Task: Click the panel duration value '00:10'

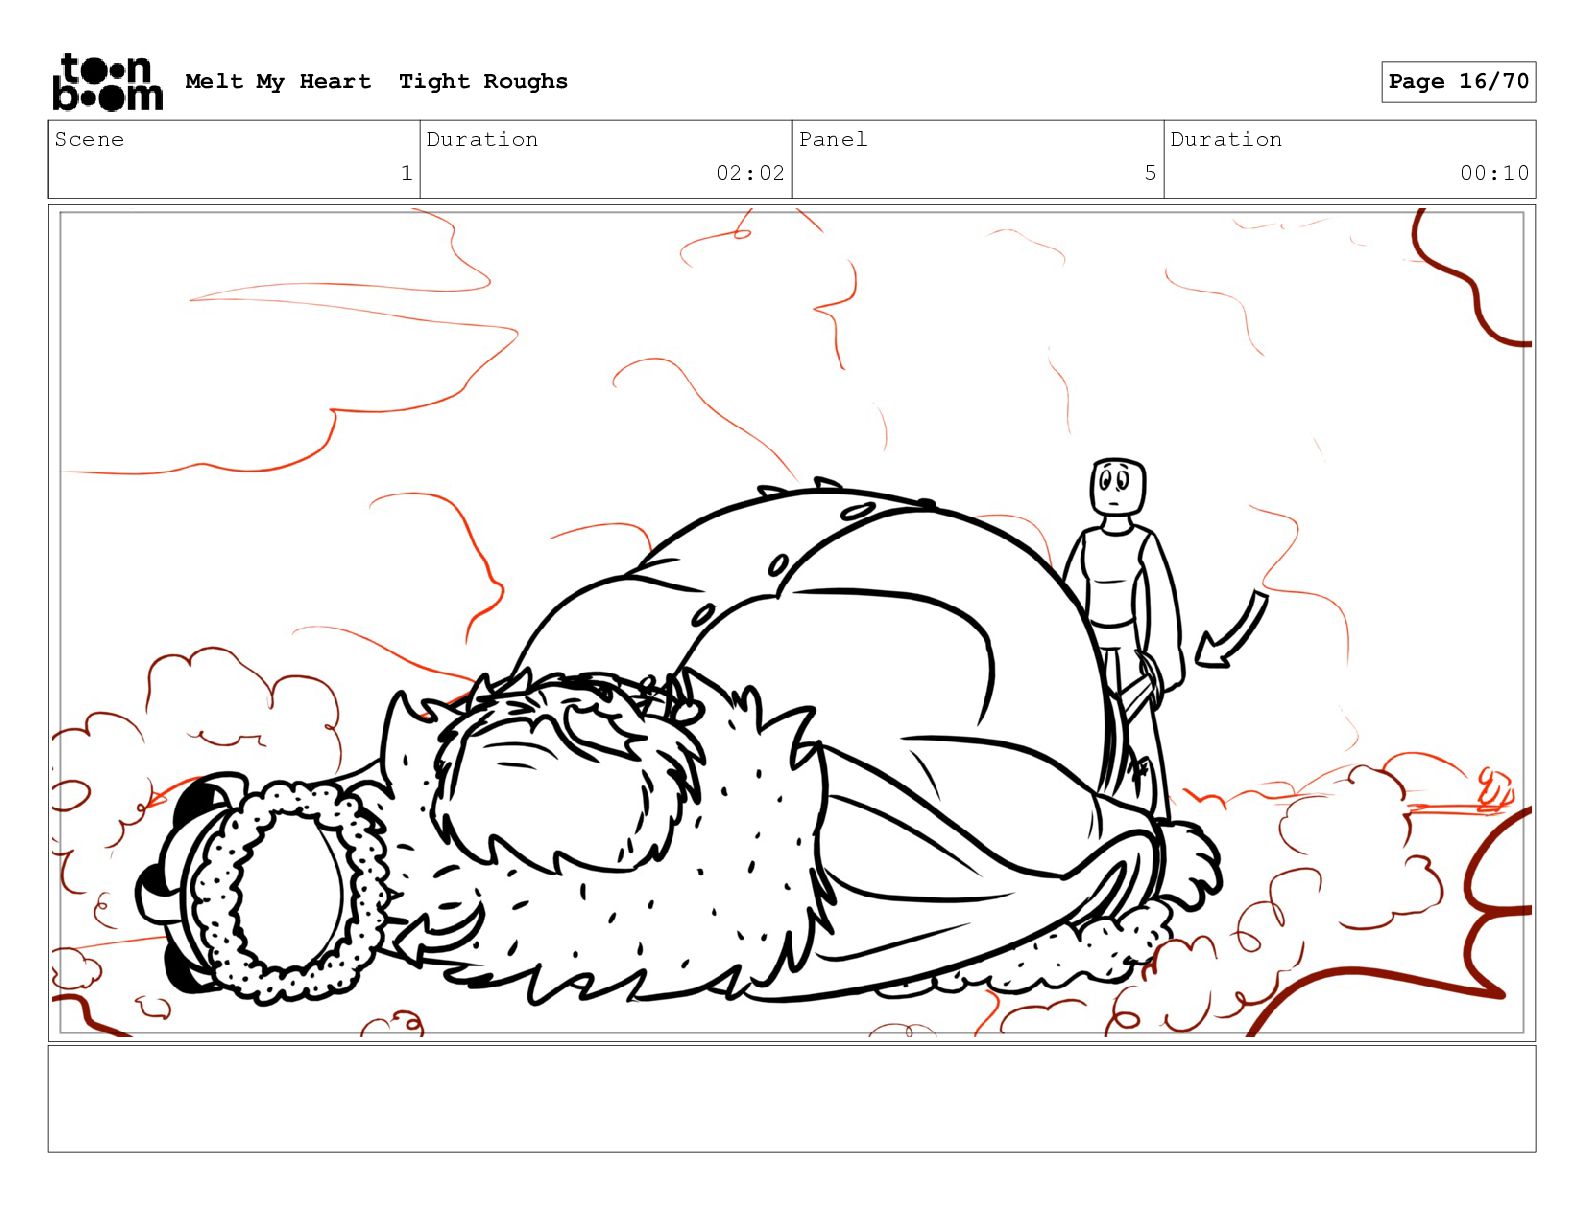Action: point(1494,173)
